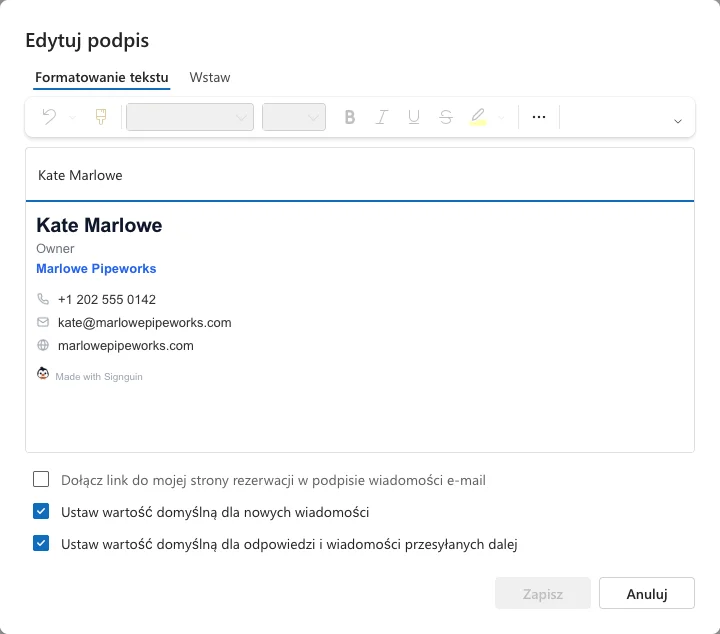Switch to Formatowanie tekstu tab
Screen dimensions: 720x634
click(x=101, y=77)
